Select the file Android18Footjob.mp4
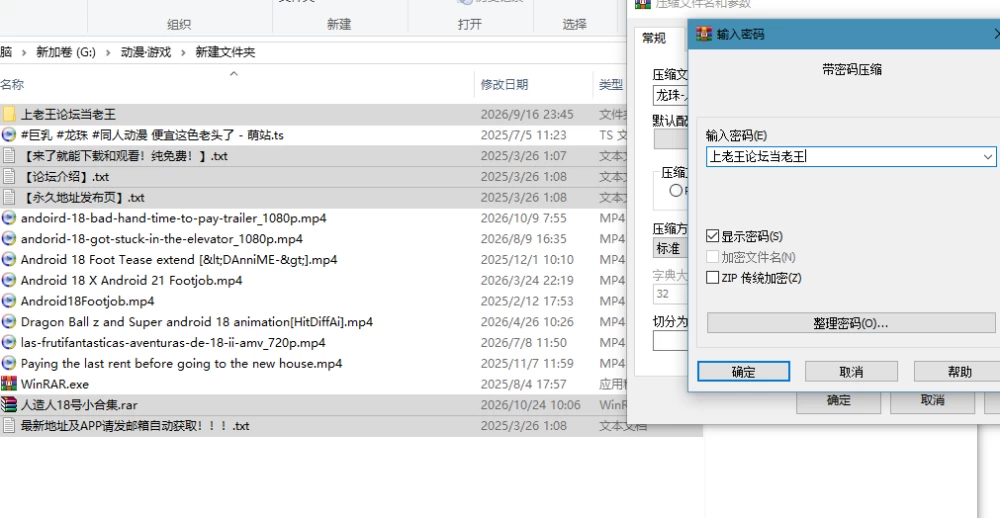 pos(87,301)
